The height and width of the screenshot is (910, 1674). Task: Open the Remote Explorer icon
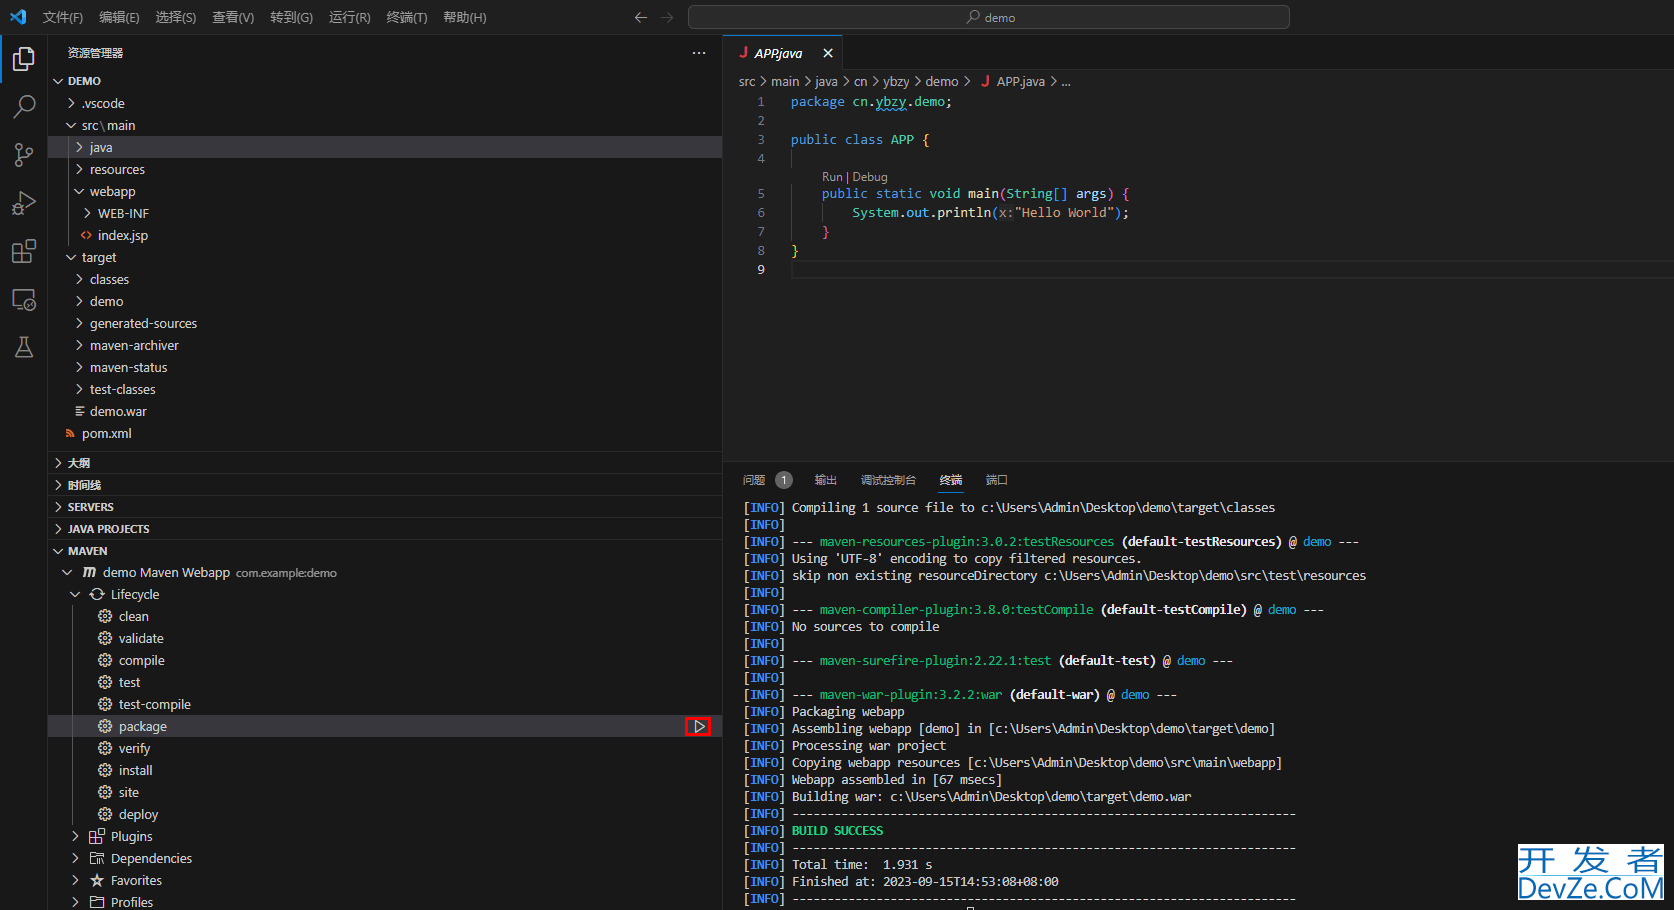[x=24, y=299]
